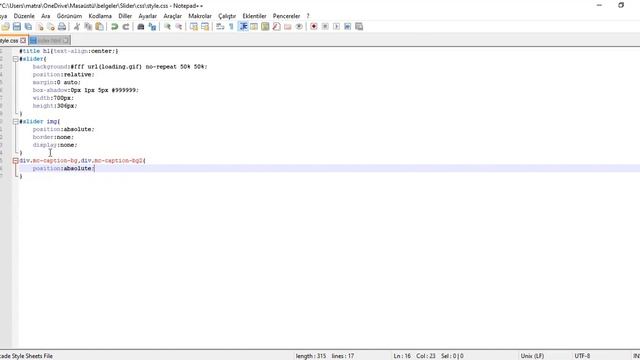
Task: Toggle the Document Map panel icon
Action: (265, 27)
